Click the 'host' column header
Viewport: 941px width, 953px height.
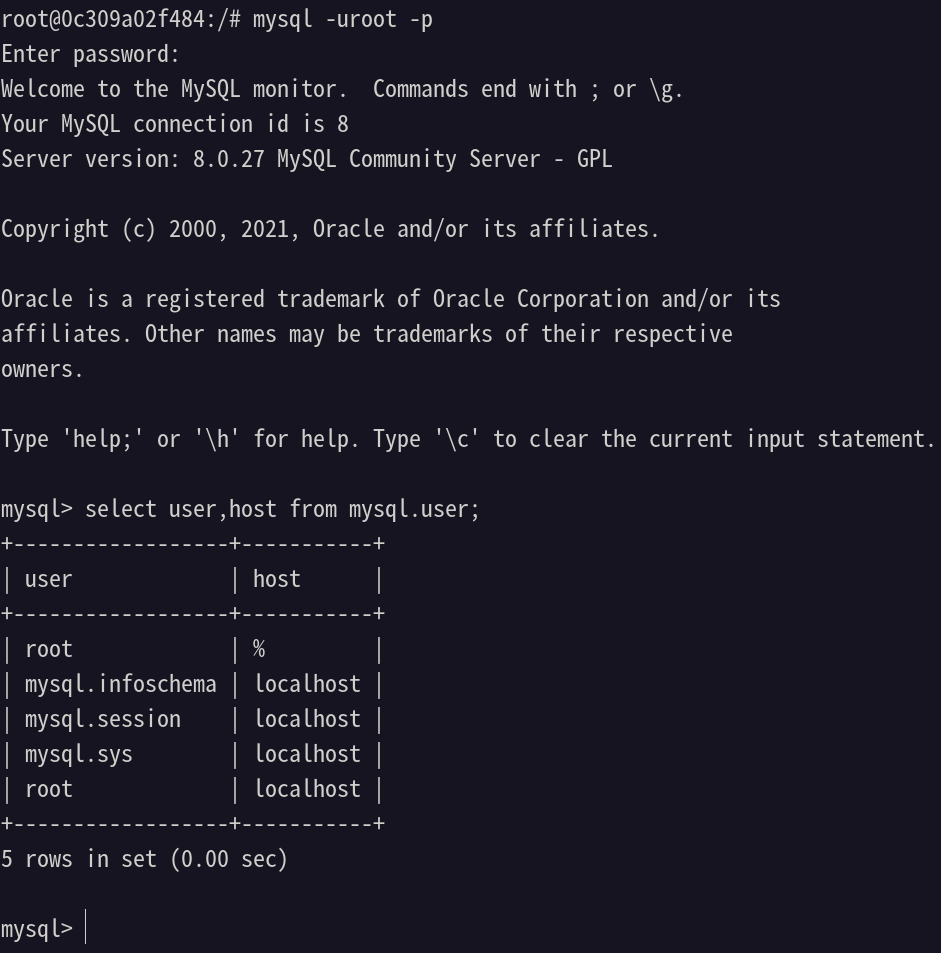(x=277, y=579)
